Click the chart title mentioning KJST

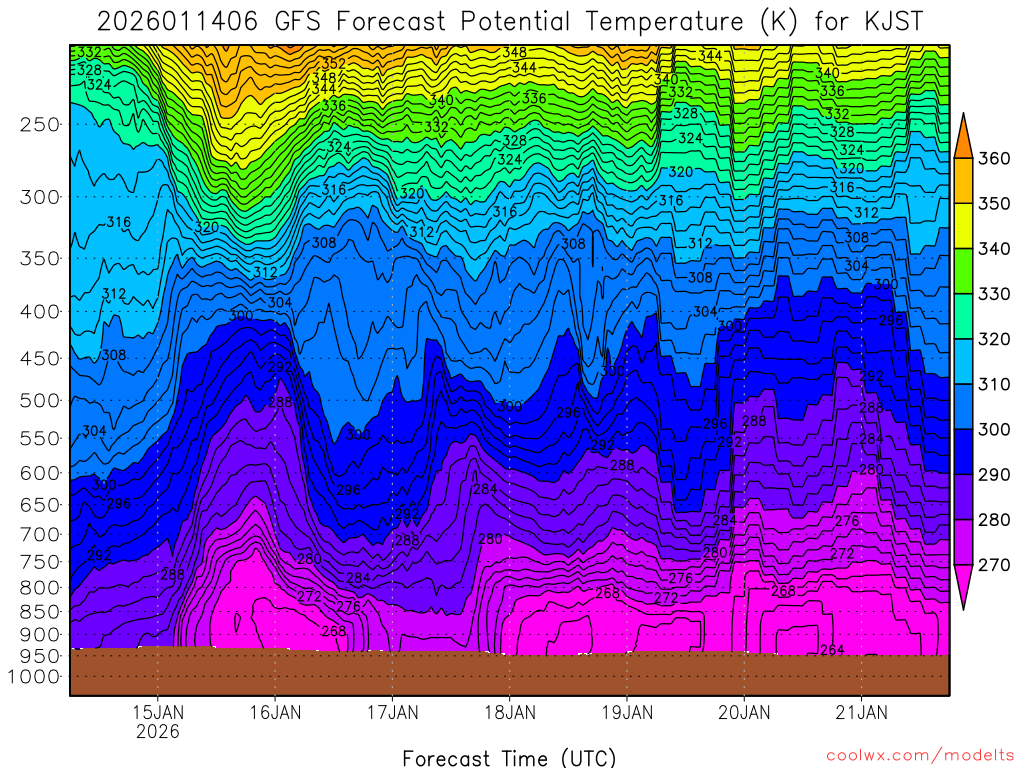point(510,22)
